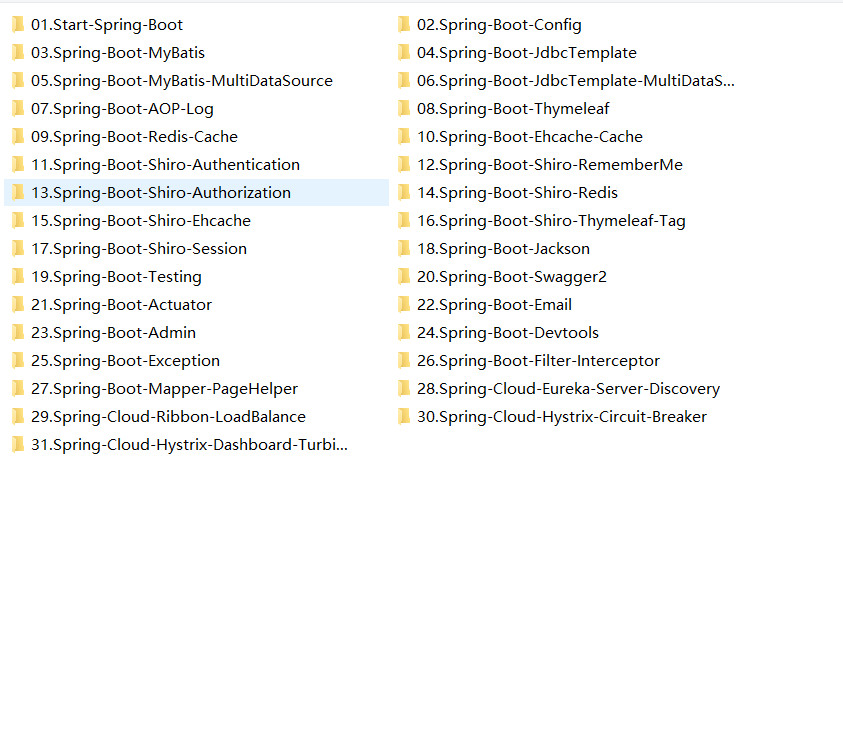Click the name "10.Spring-Boot-Ehcache-Cache"
Screen dimensions: 843x746
pyautogui.click(x=530, y=137)
